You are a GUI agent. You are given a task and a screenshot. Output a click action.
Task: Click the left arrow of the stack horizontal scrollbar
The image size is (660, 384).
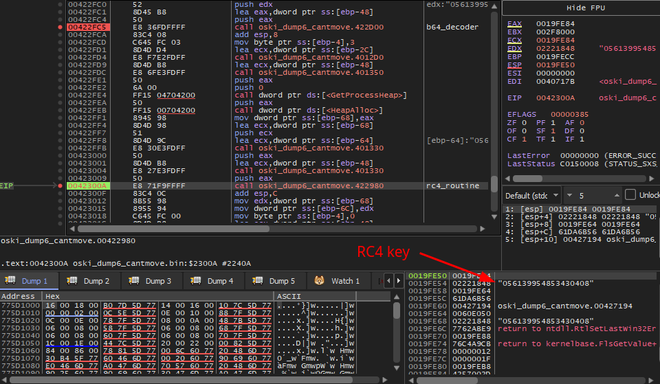[x=411, y=380]
